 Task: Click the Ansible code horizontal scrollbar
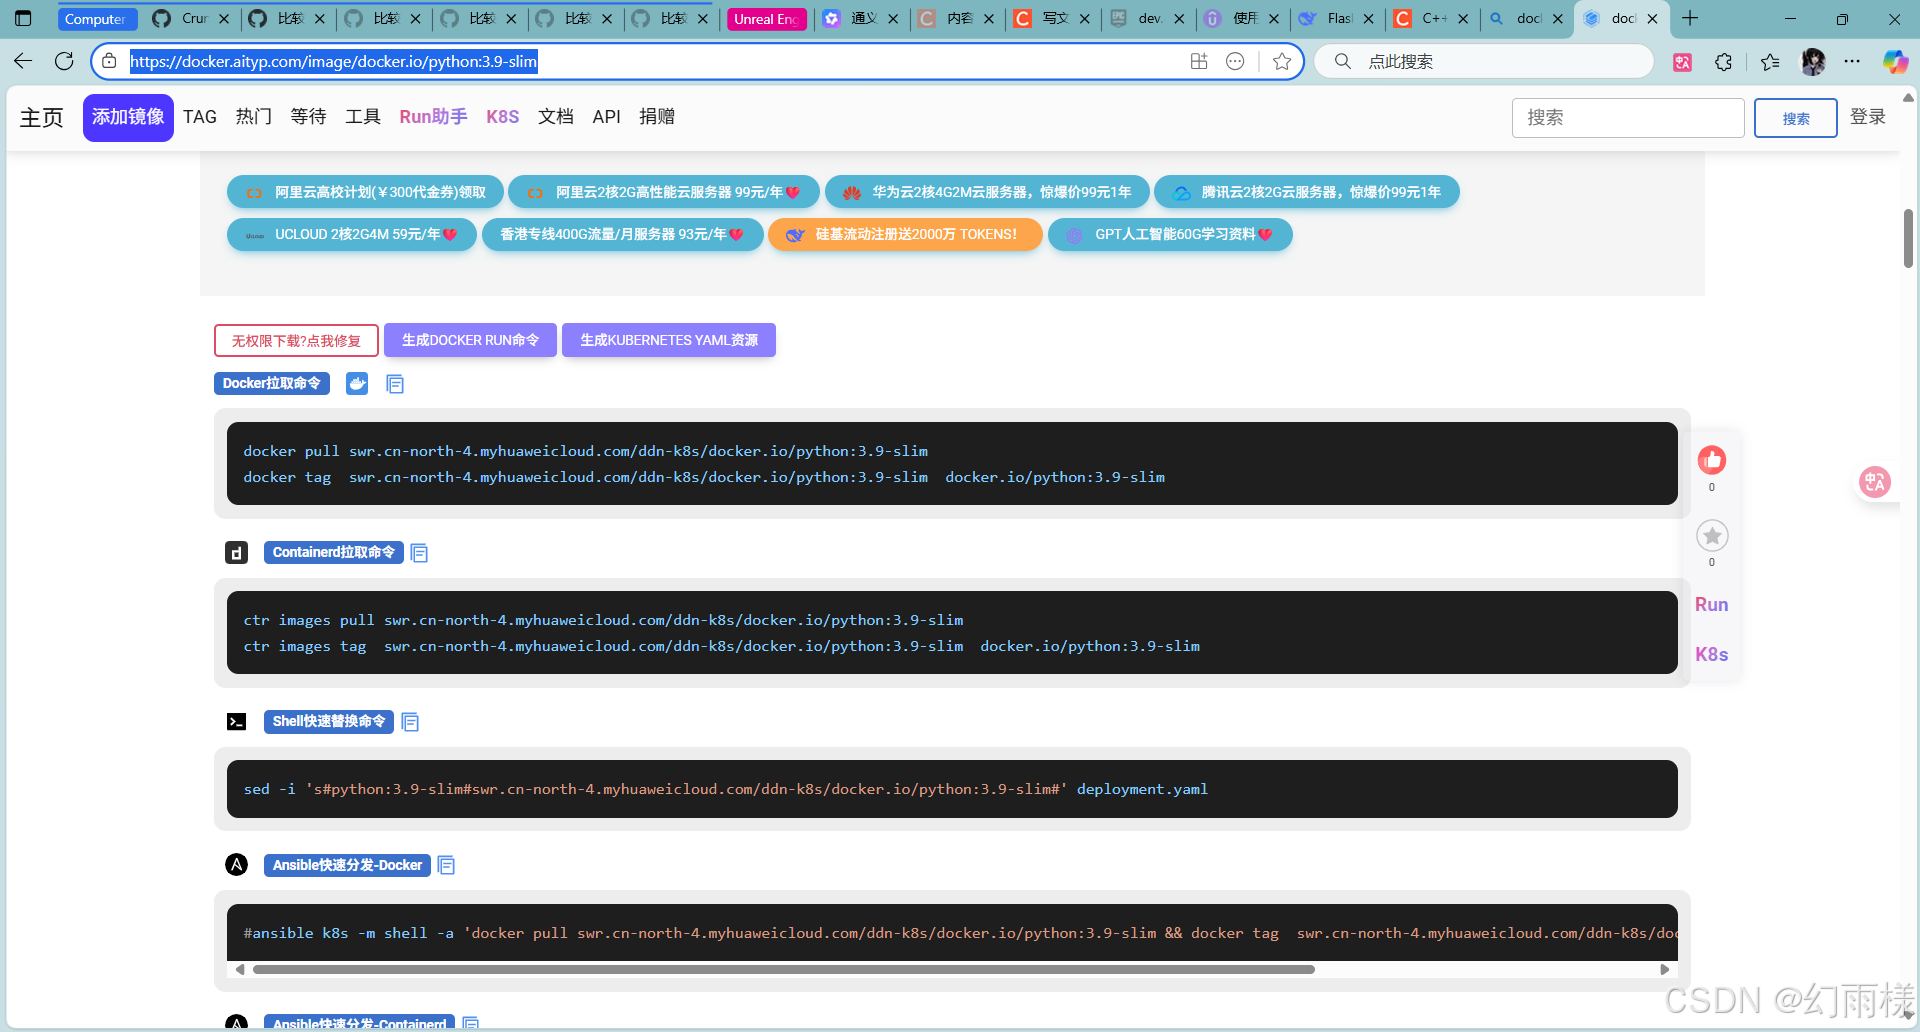tap(783, 969)
